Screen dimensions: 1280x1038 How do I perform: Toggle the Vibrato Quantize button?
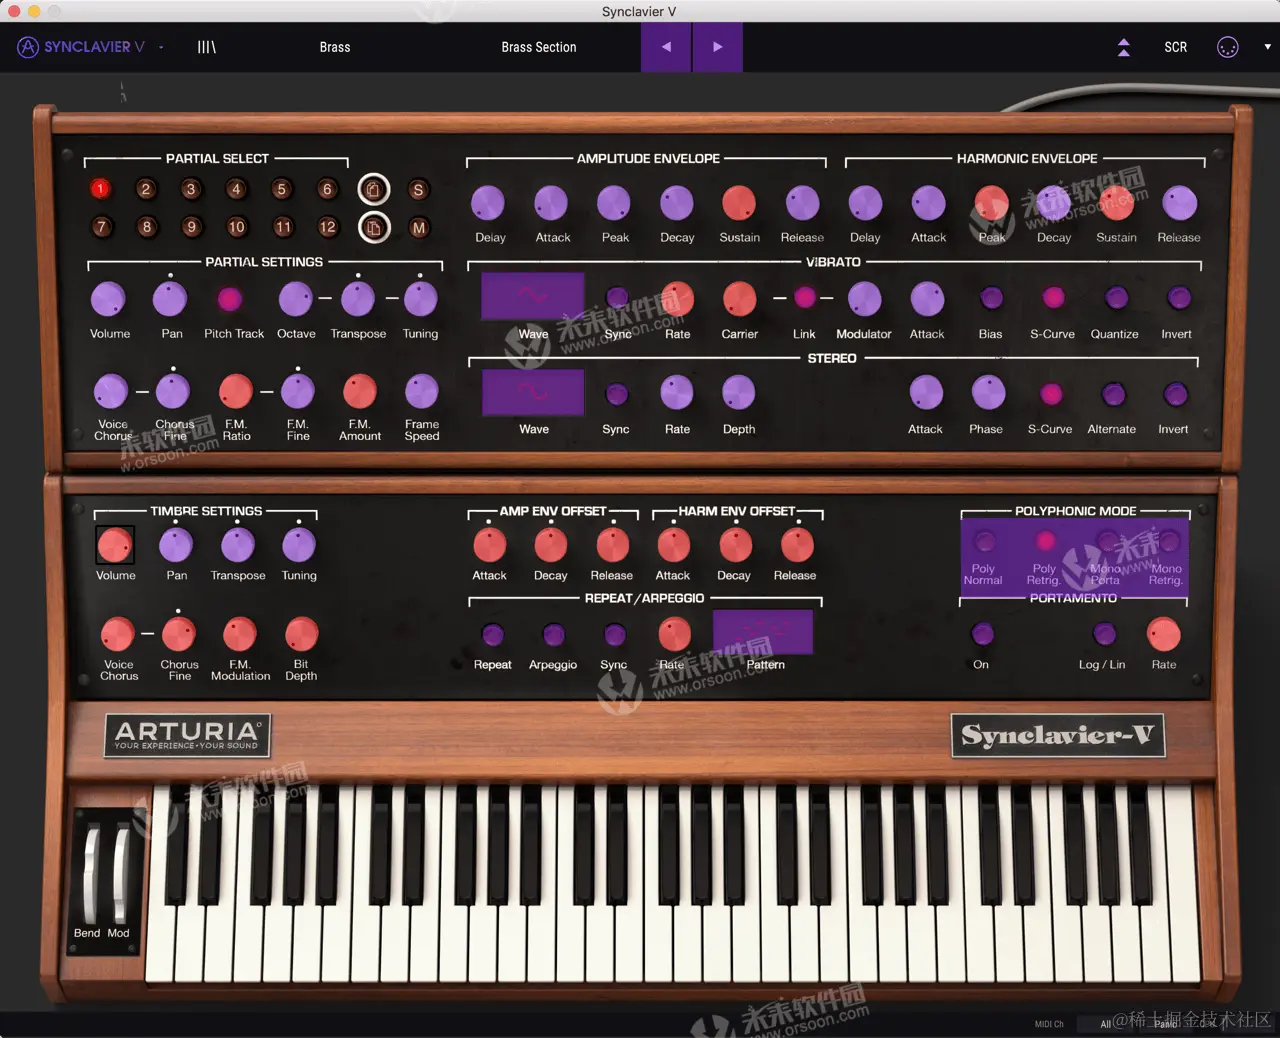click(x=1116, y=298)
